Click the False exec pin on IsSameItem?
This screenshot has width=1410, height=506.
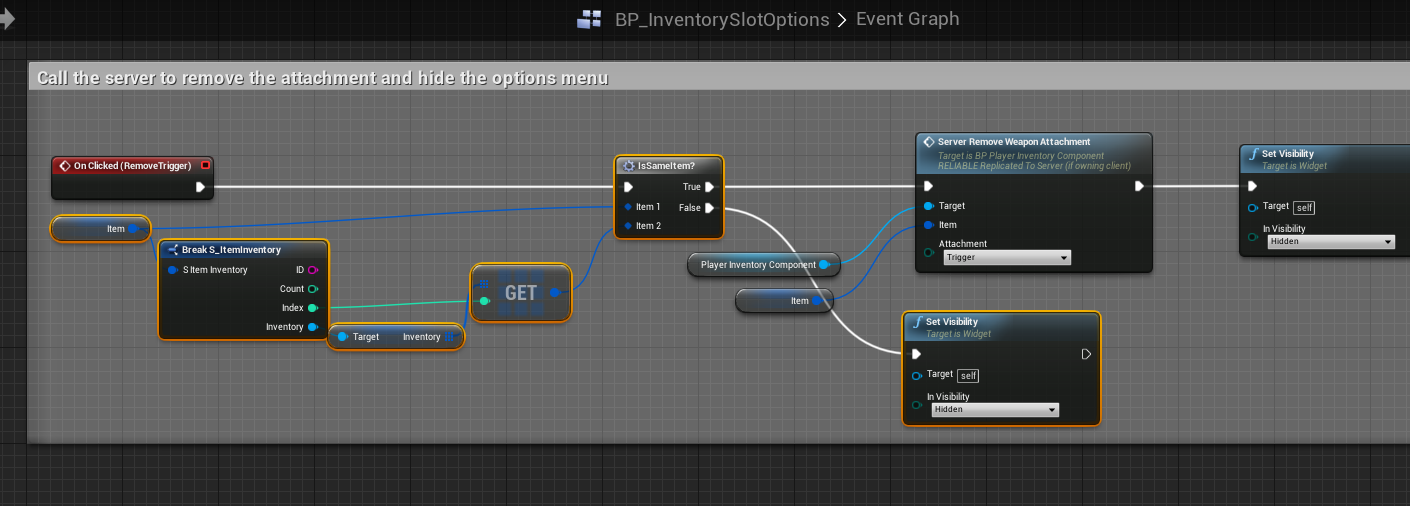click(x=709, y=208)
